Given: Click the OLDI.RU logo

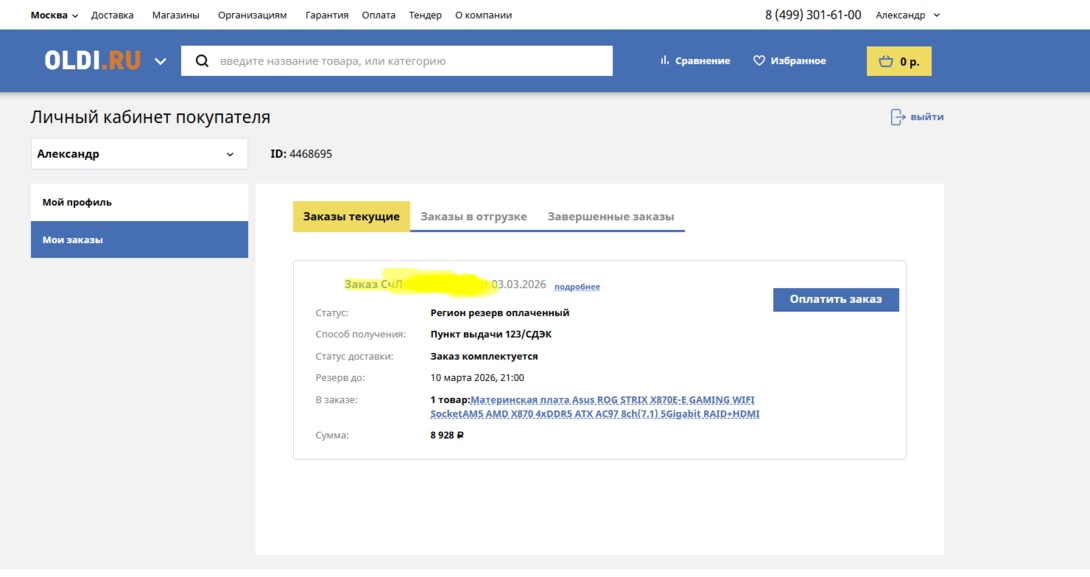Looking at the screenshot, I should point(92,61).
